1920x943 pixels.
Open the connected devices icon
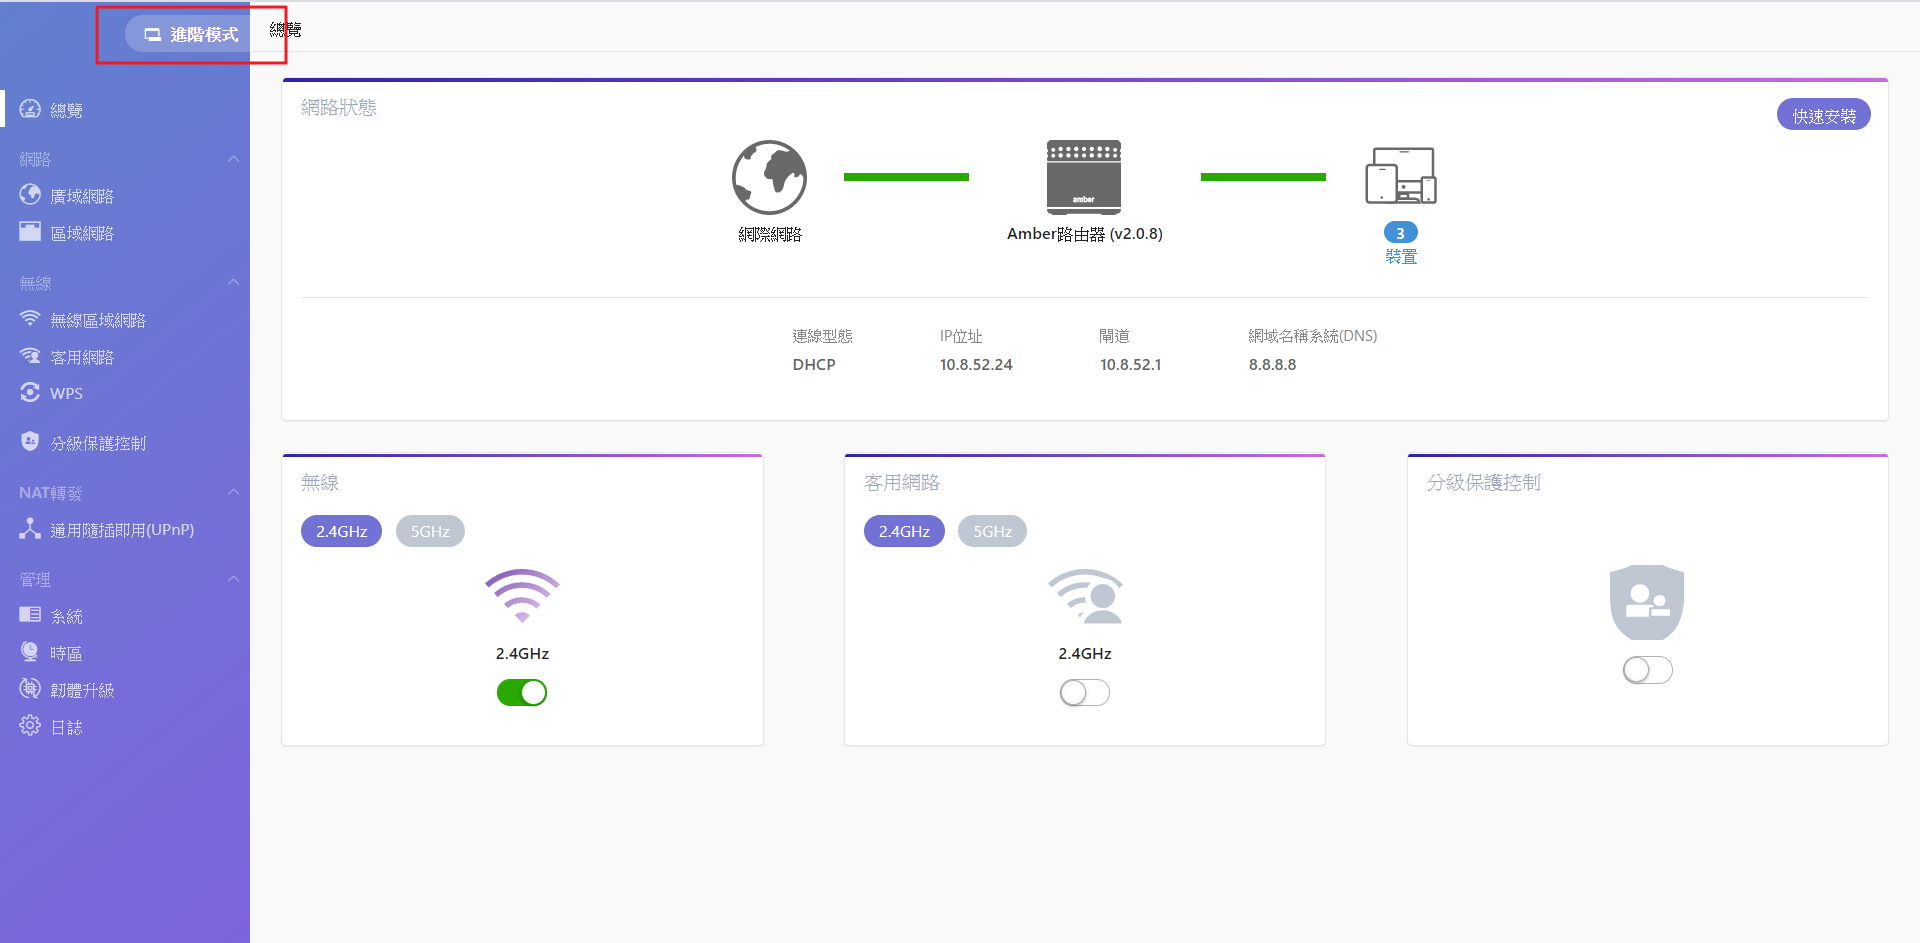(x=1401, y=176)
